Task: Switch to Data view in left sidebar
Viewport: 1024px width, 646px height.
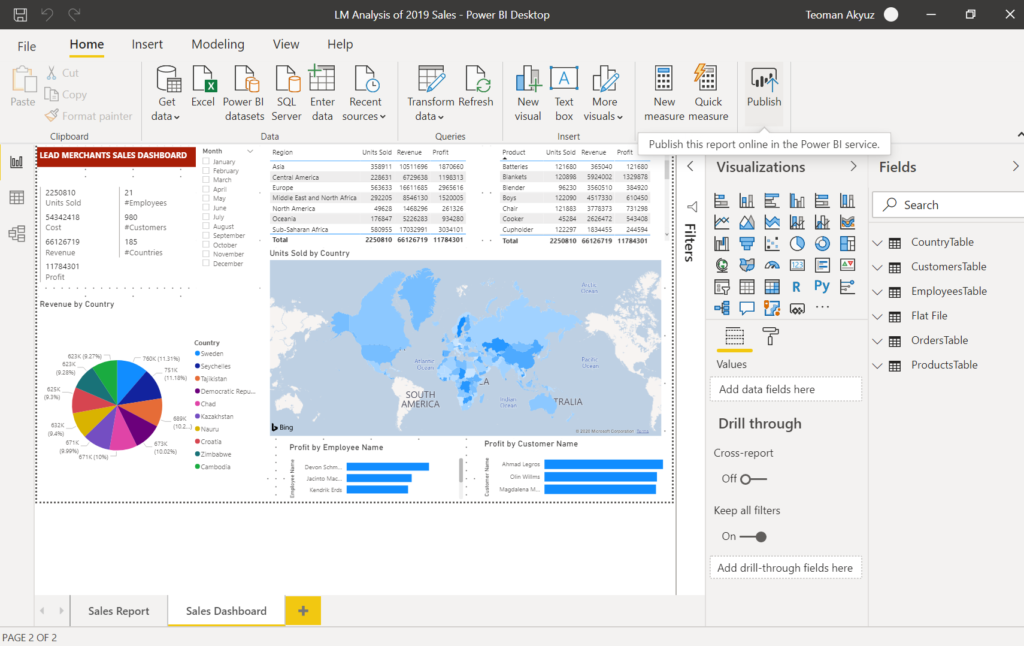Action: click(x=17, y=197)
